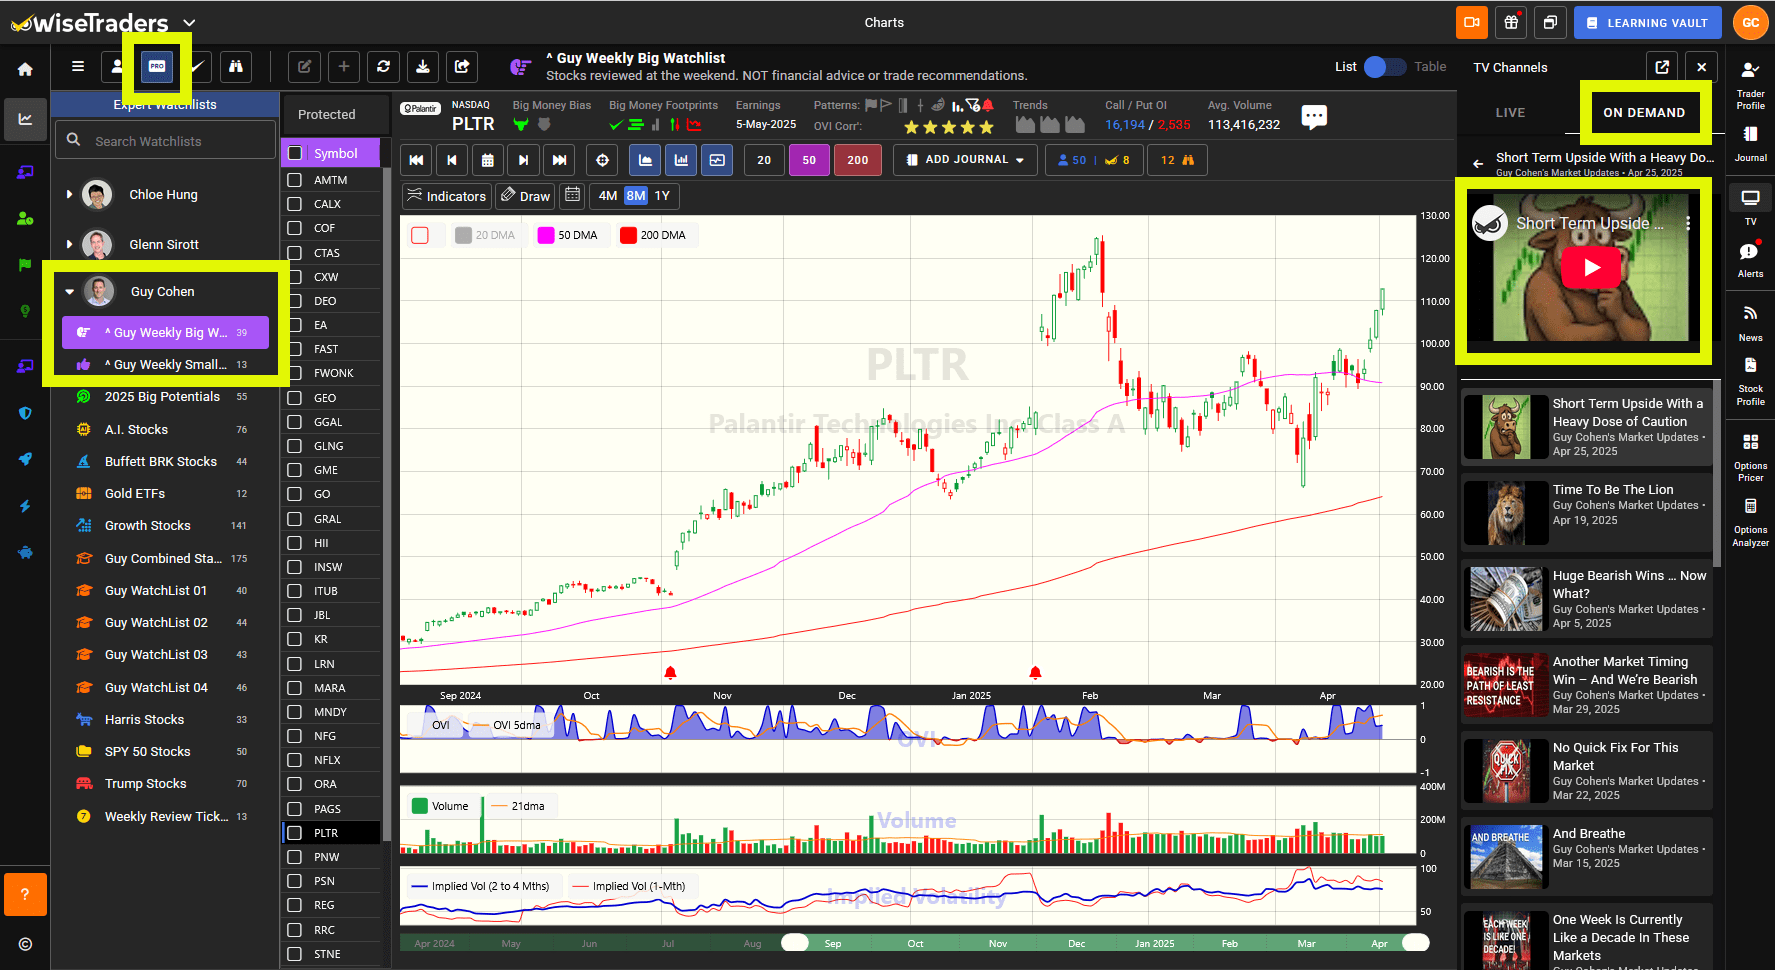Switch chart view with the List/Table toggle
1775x970 pixels.
click(x=1384, y=66)
